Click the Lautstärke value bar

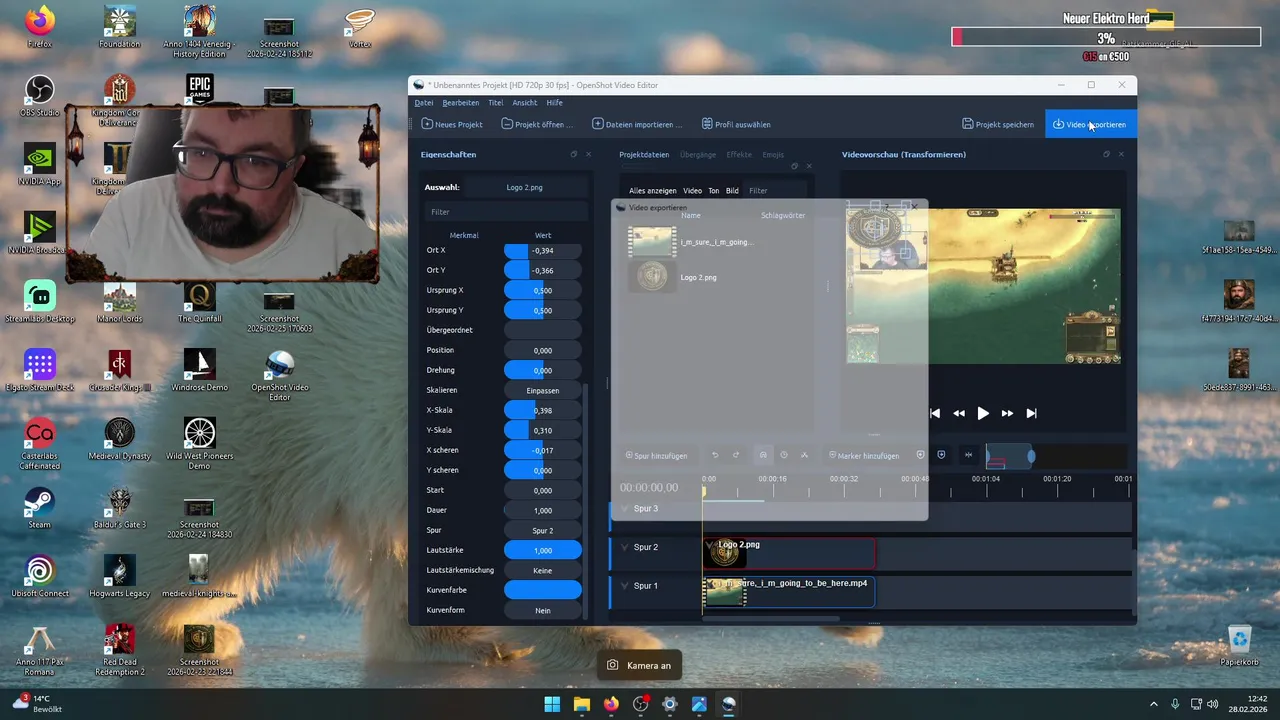point(543,550)
